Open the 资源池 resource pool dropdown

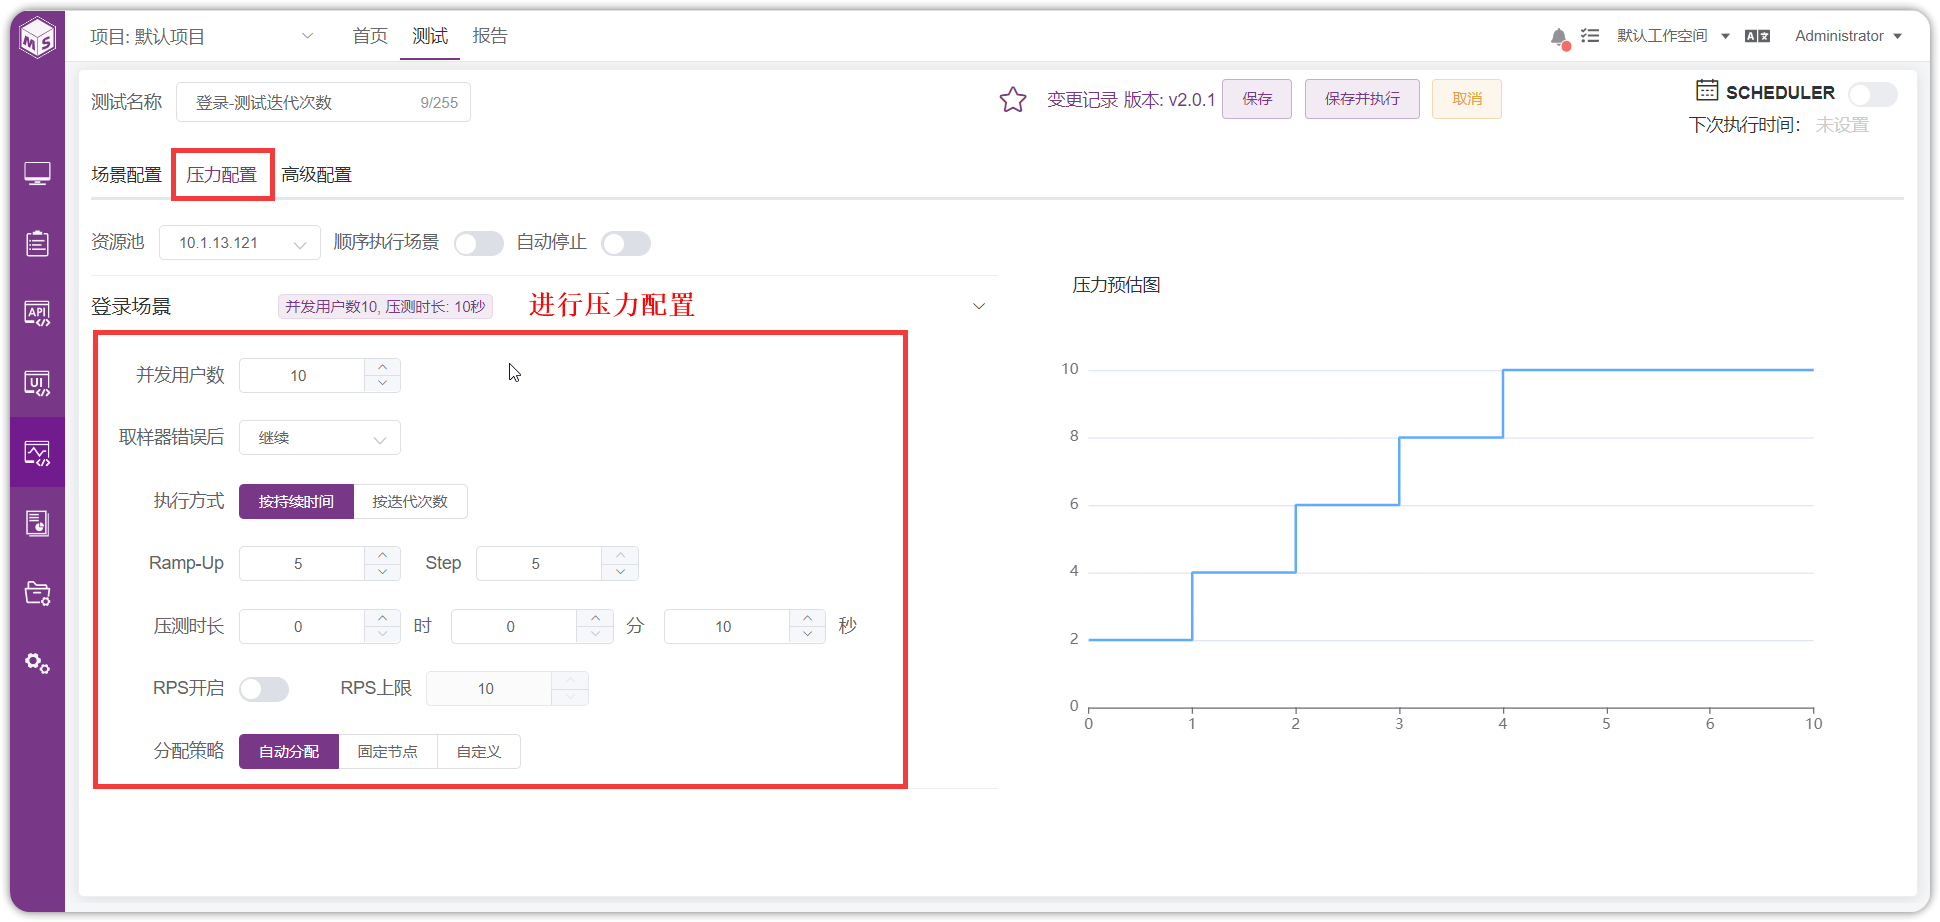[x=240, y=243]
